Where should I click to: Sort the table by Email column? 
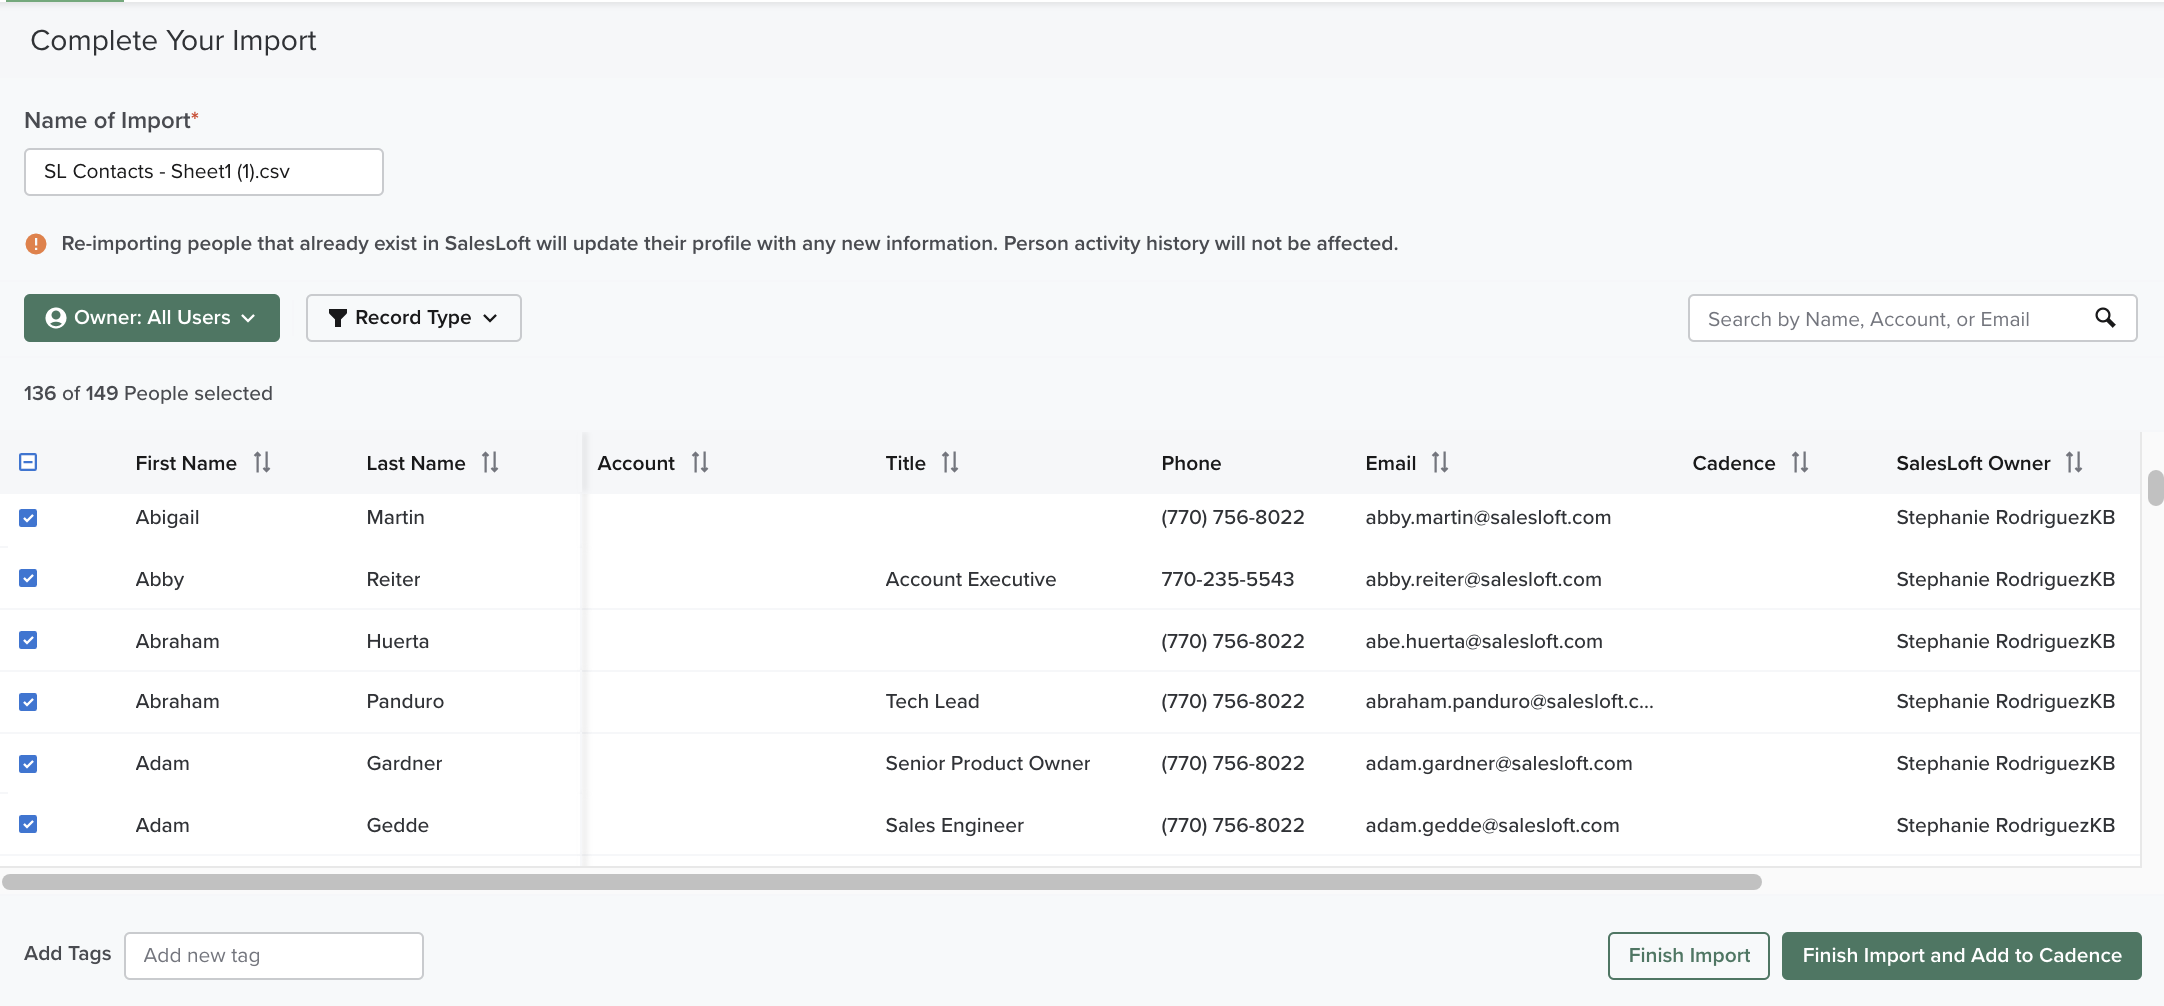1440,462
